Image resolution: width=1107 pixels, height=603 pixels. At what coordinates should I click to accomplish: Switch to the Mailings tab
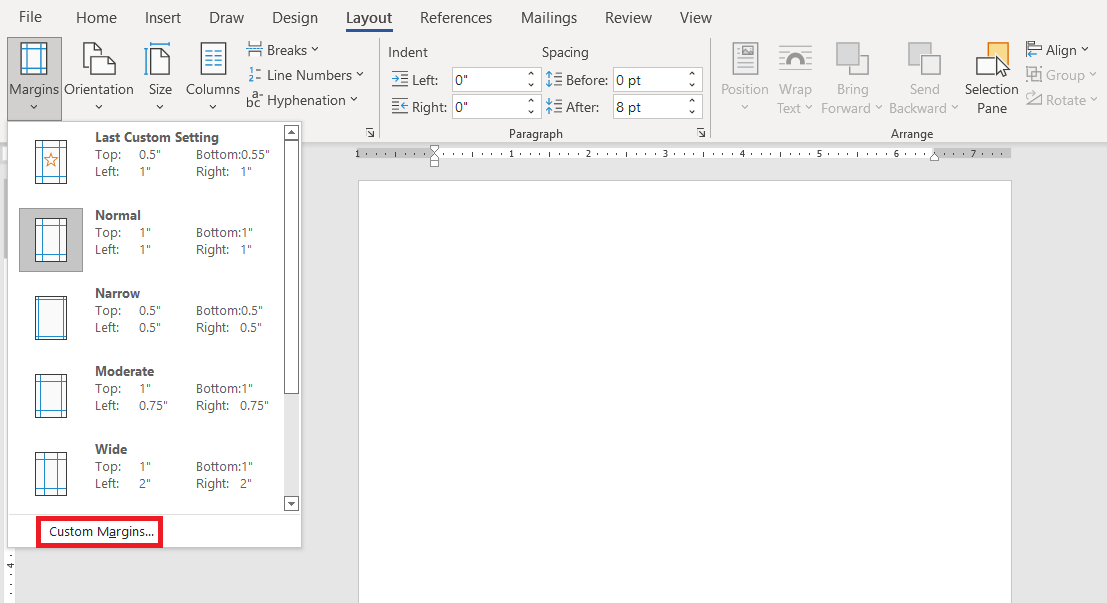coord(549,18)
